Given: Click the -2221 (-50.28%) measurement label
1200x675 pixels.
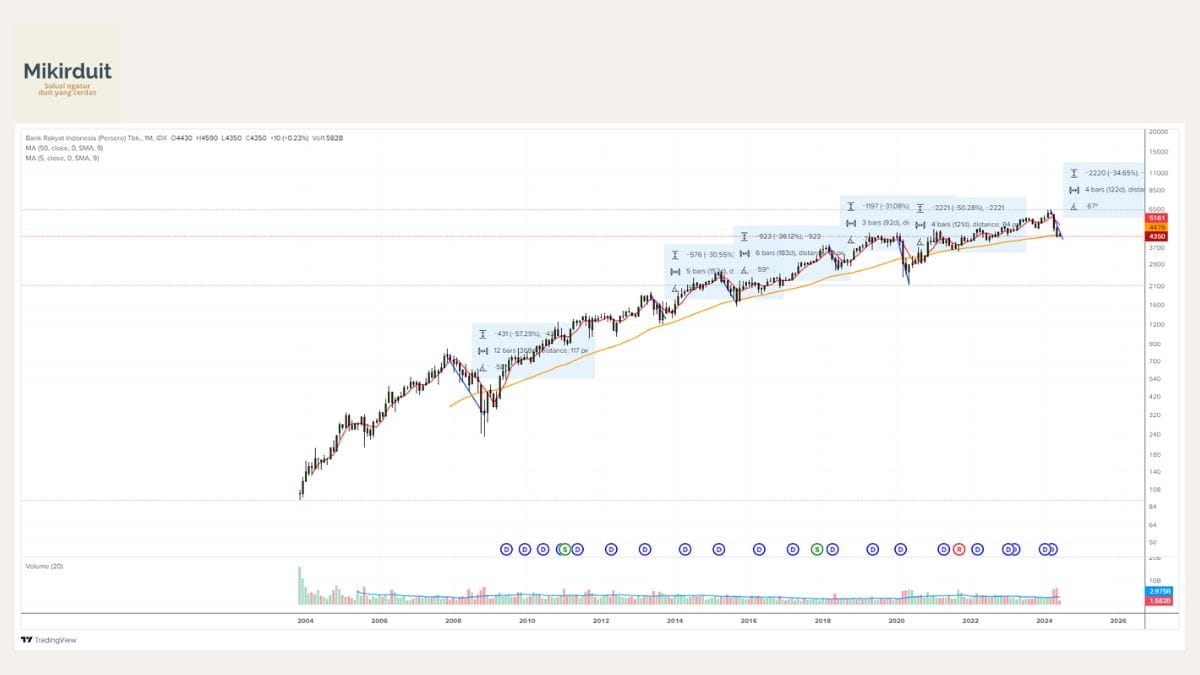Looking at the screenshot, I should point(967,208).
